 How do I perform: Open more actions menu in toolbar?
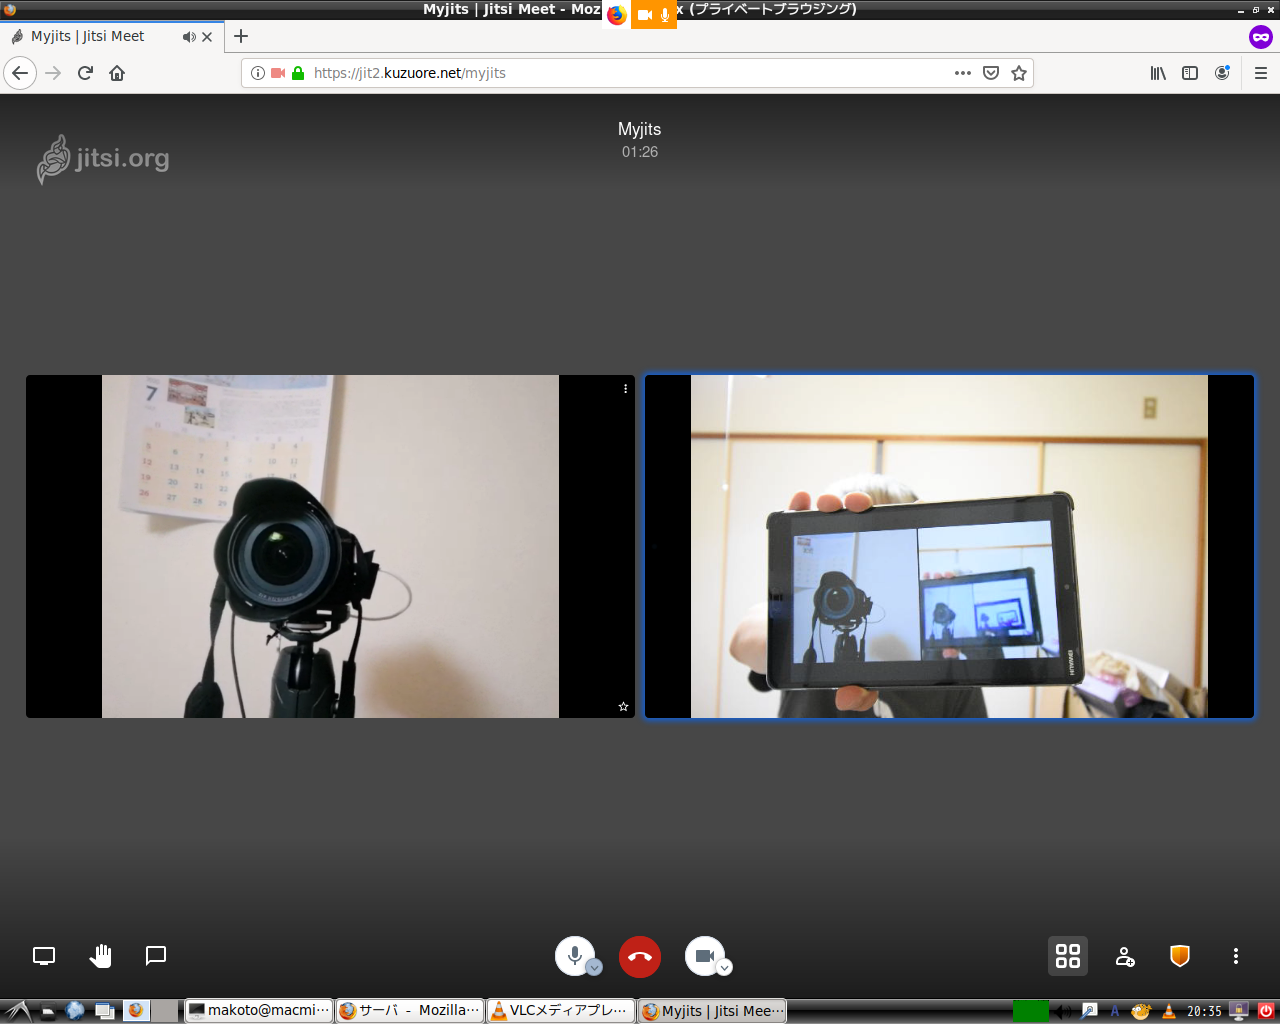(1236, 957)
